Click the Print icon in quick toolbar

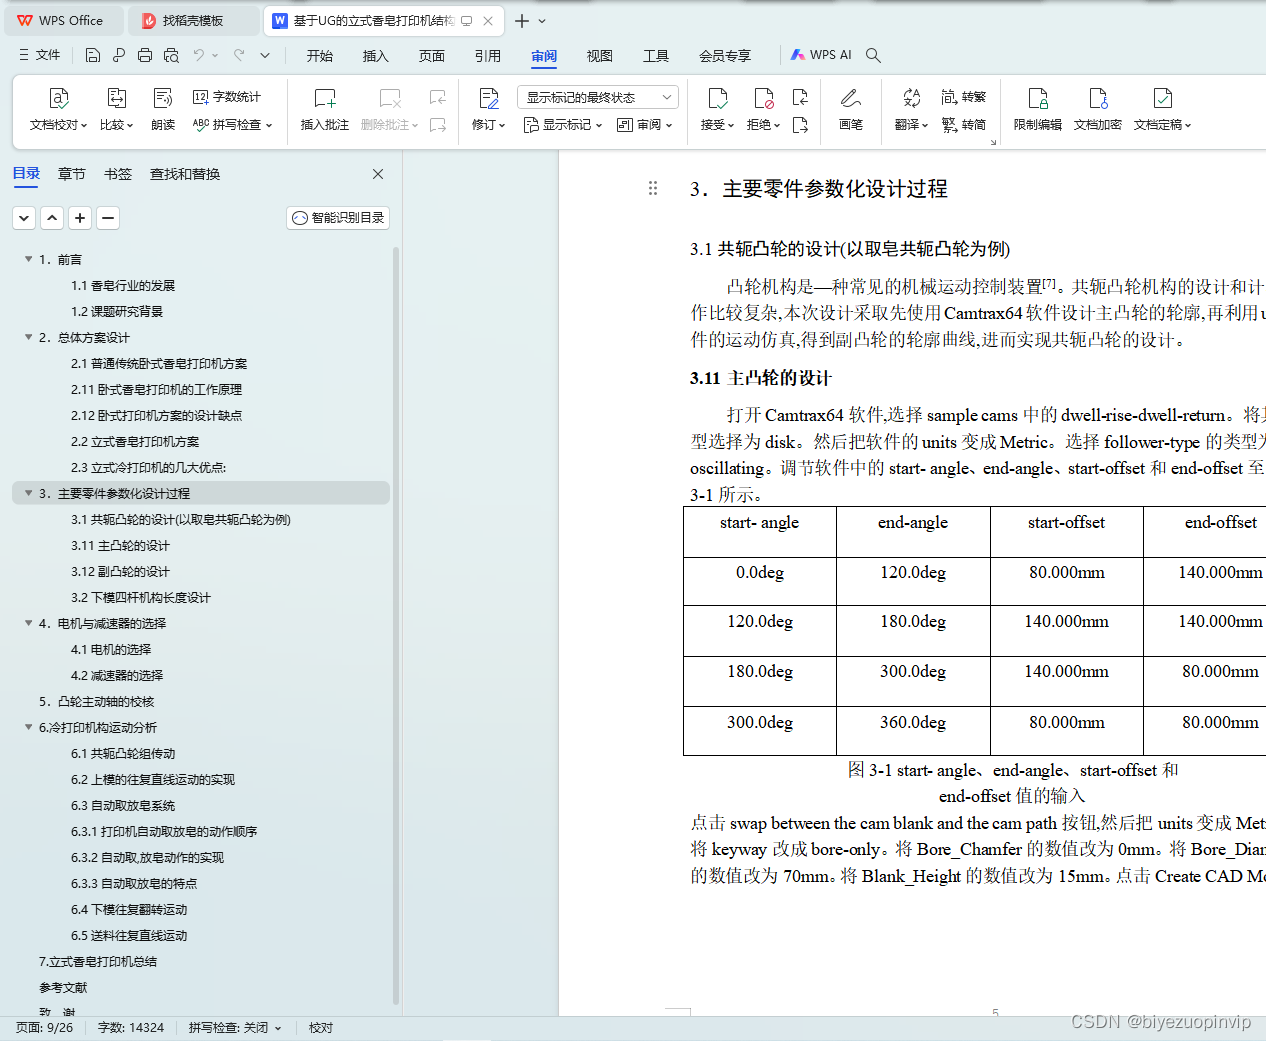click(145, 55)
